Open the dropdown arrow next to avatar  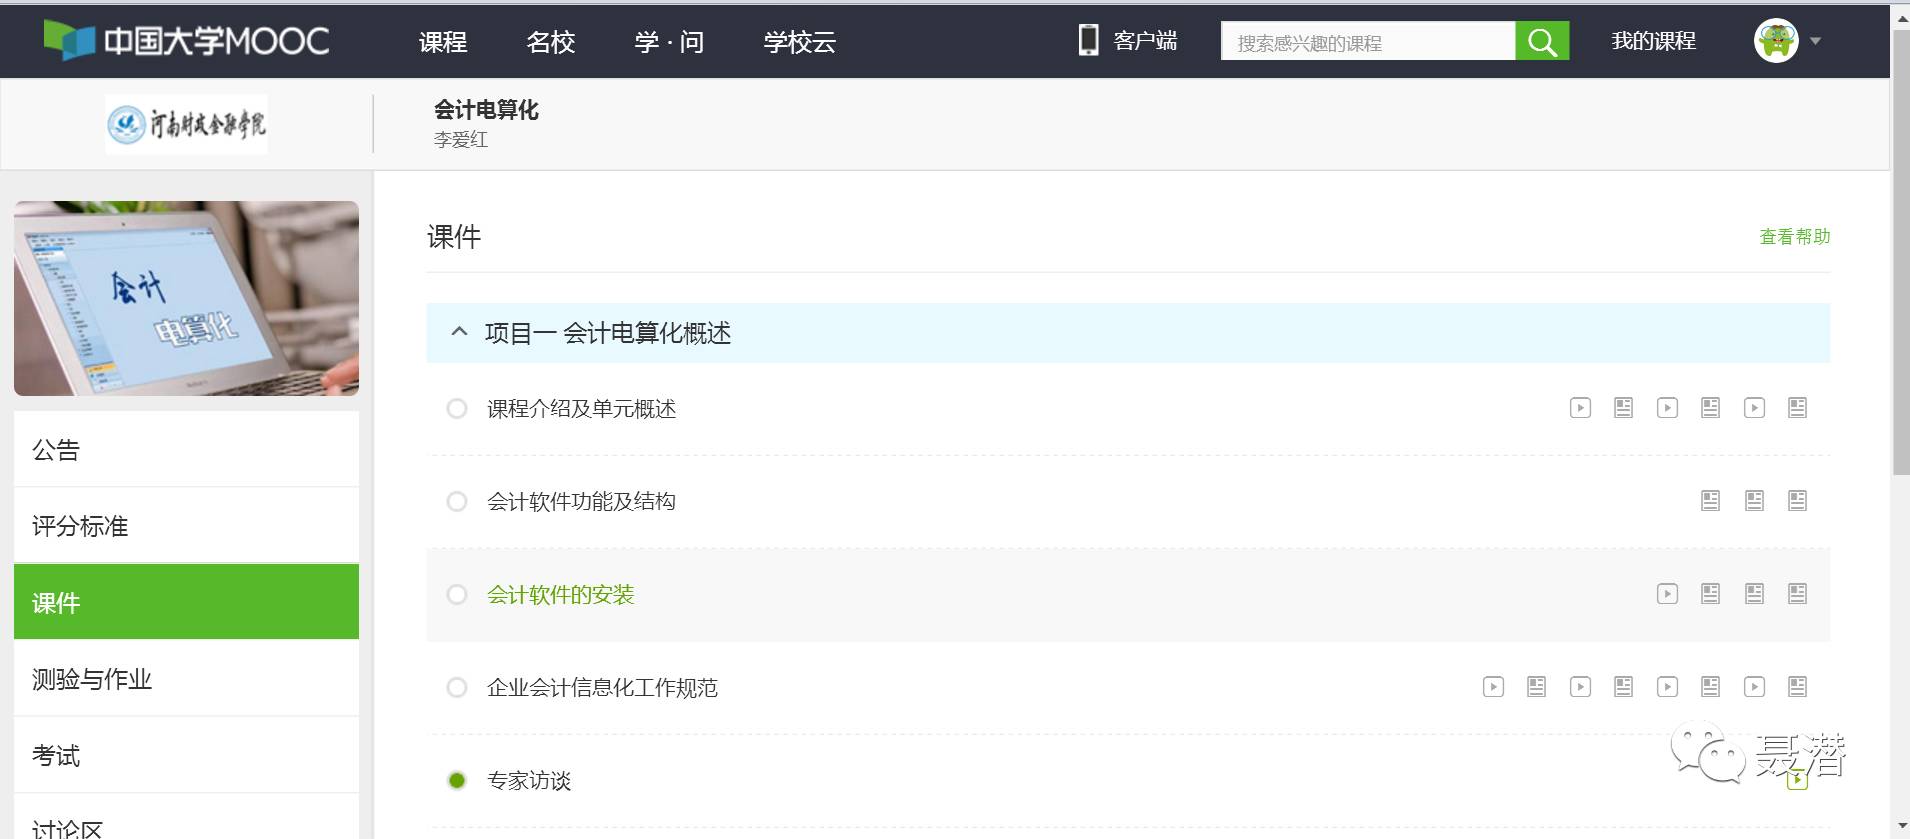pyautogui.click(x=1816, y=41)
